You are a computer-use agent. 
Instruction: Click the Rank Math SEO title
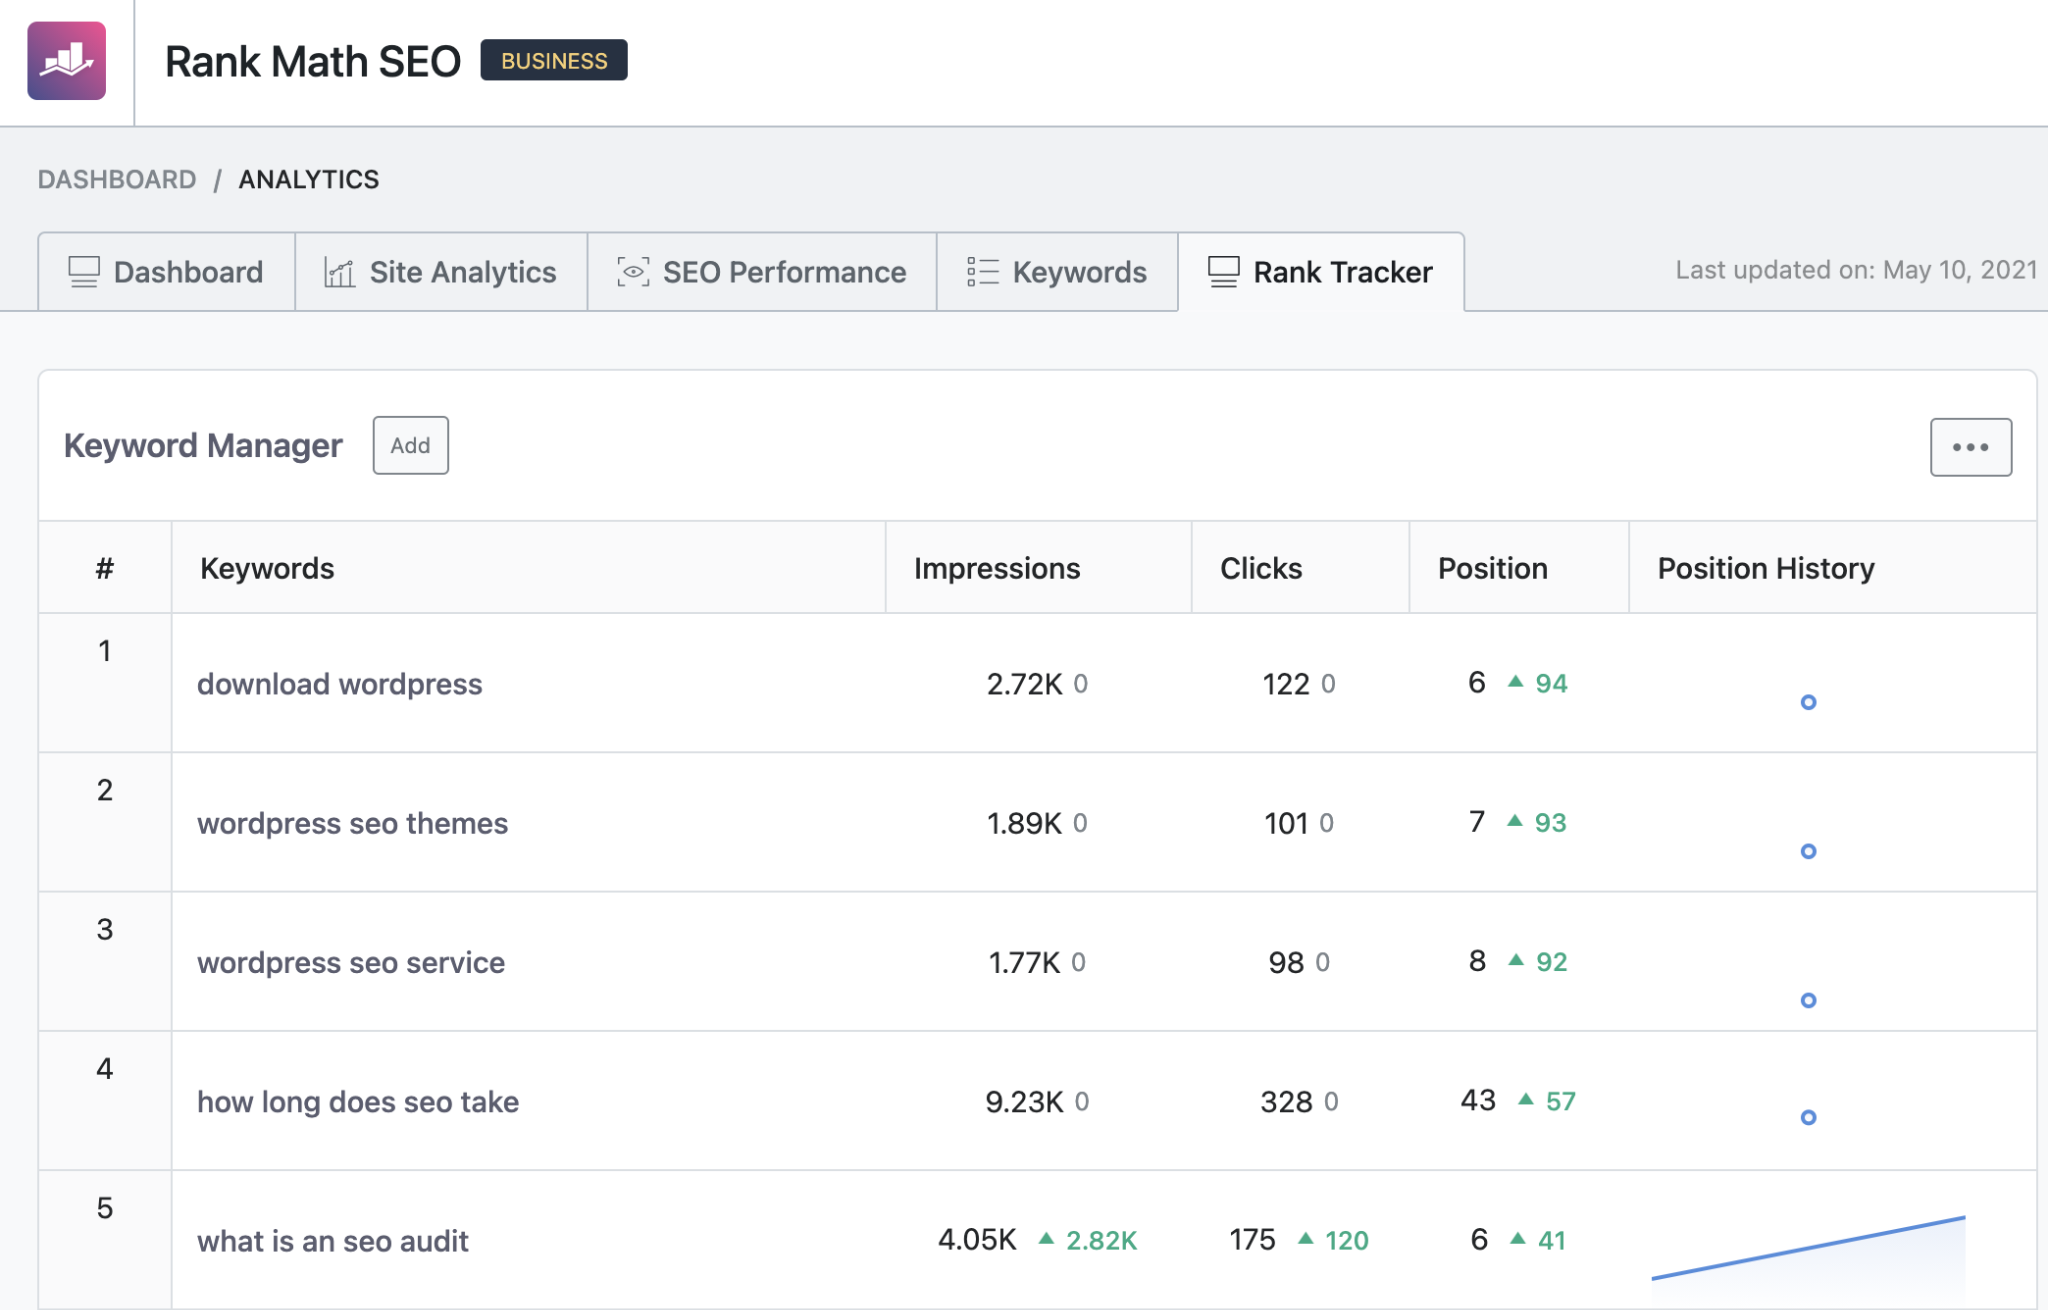pos(312,61)
